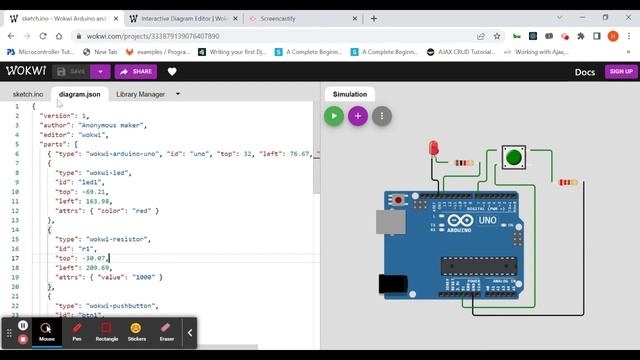Open the Chrome three-dot menu

pos(629,36)
